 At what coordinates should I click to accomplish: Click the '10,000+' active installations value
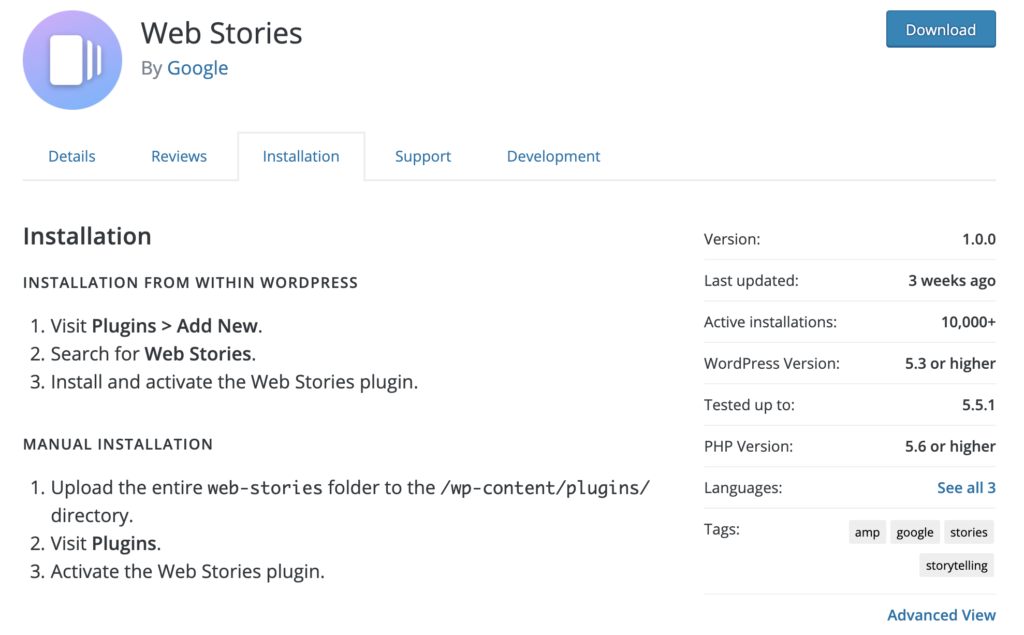click(x=968, y=322)
